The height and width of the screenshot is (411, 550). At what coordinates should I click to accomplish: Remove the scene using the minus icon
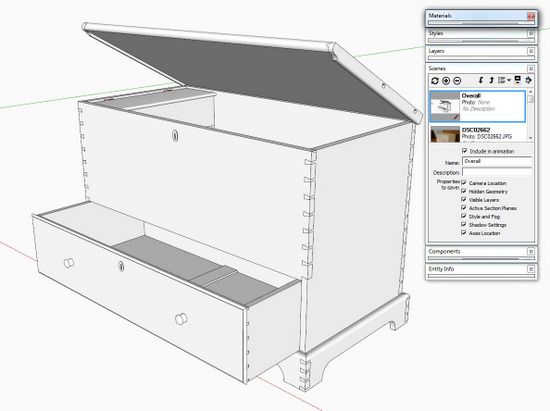[457, 81]
